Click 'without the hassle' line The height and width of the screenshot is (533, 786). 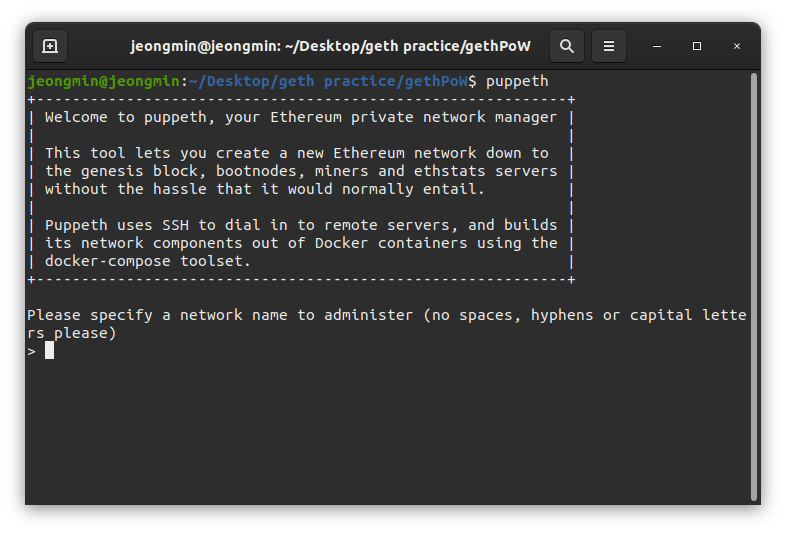click(265, 189)
